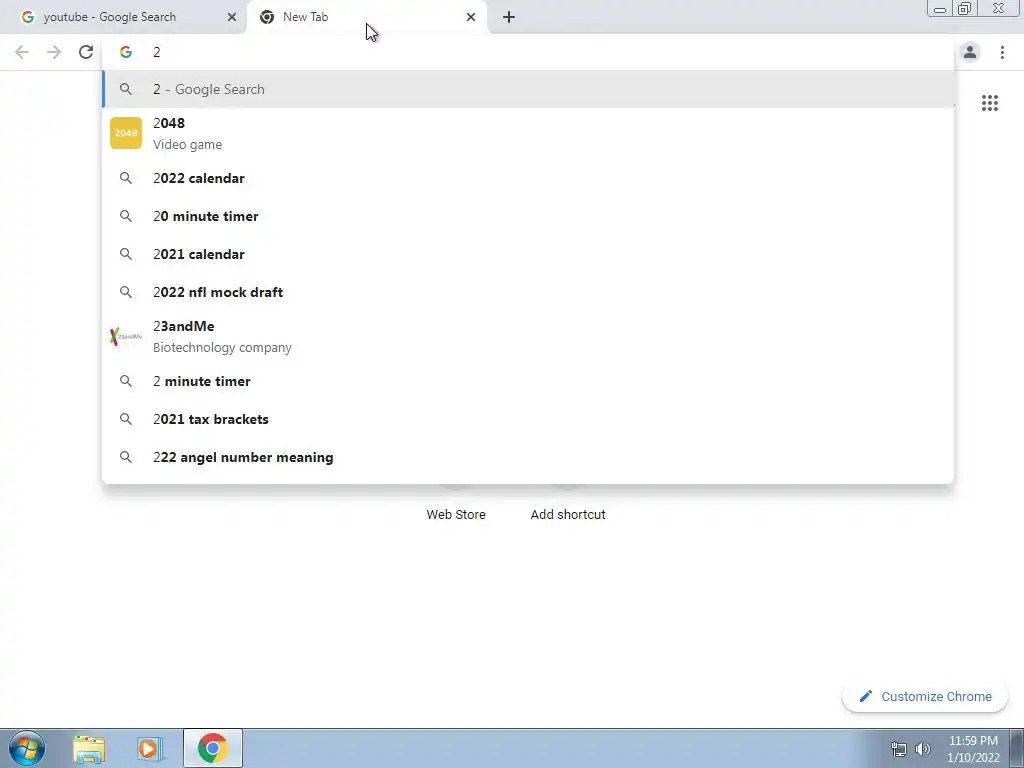Image resolution: width=1024 pixels, height=768 pixels.
Task: Click the Show desktop strip at taskbar end
Action: coord(1017,748)
